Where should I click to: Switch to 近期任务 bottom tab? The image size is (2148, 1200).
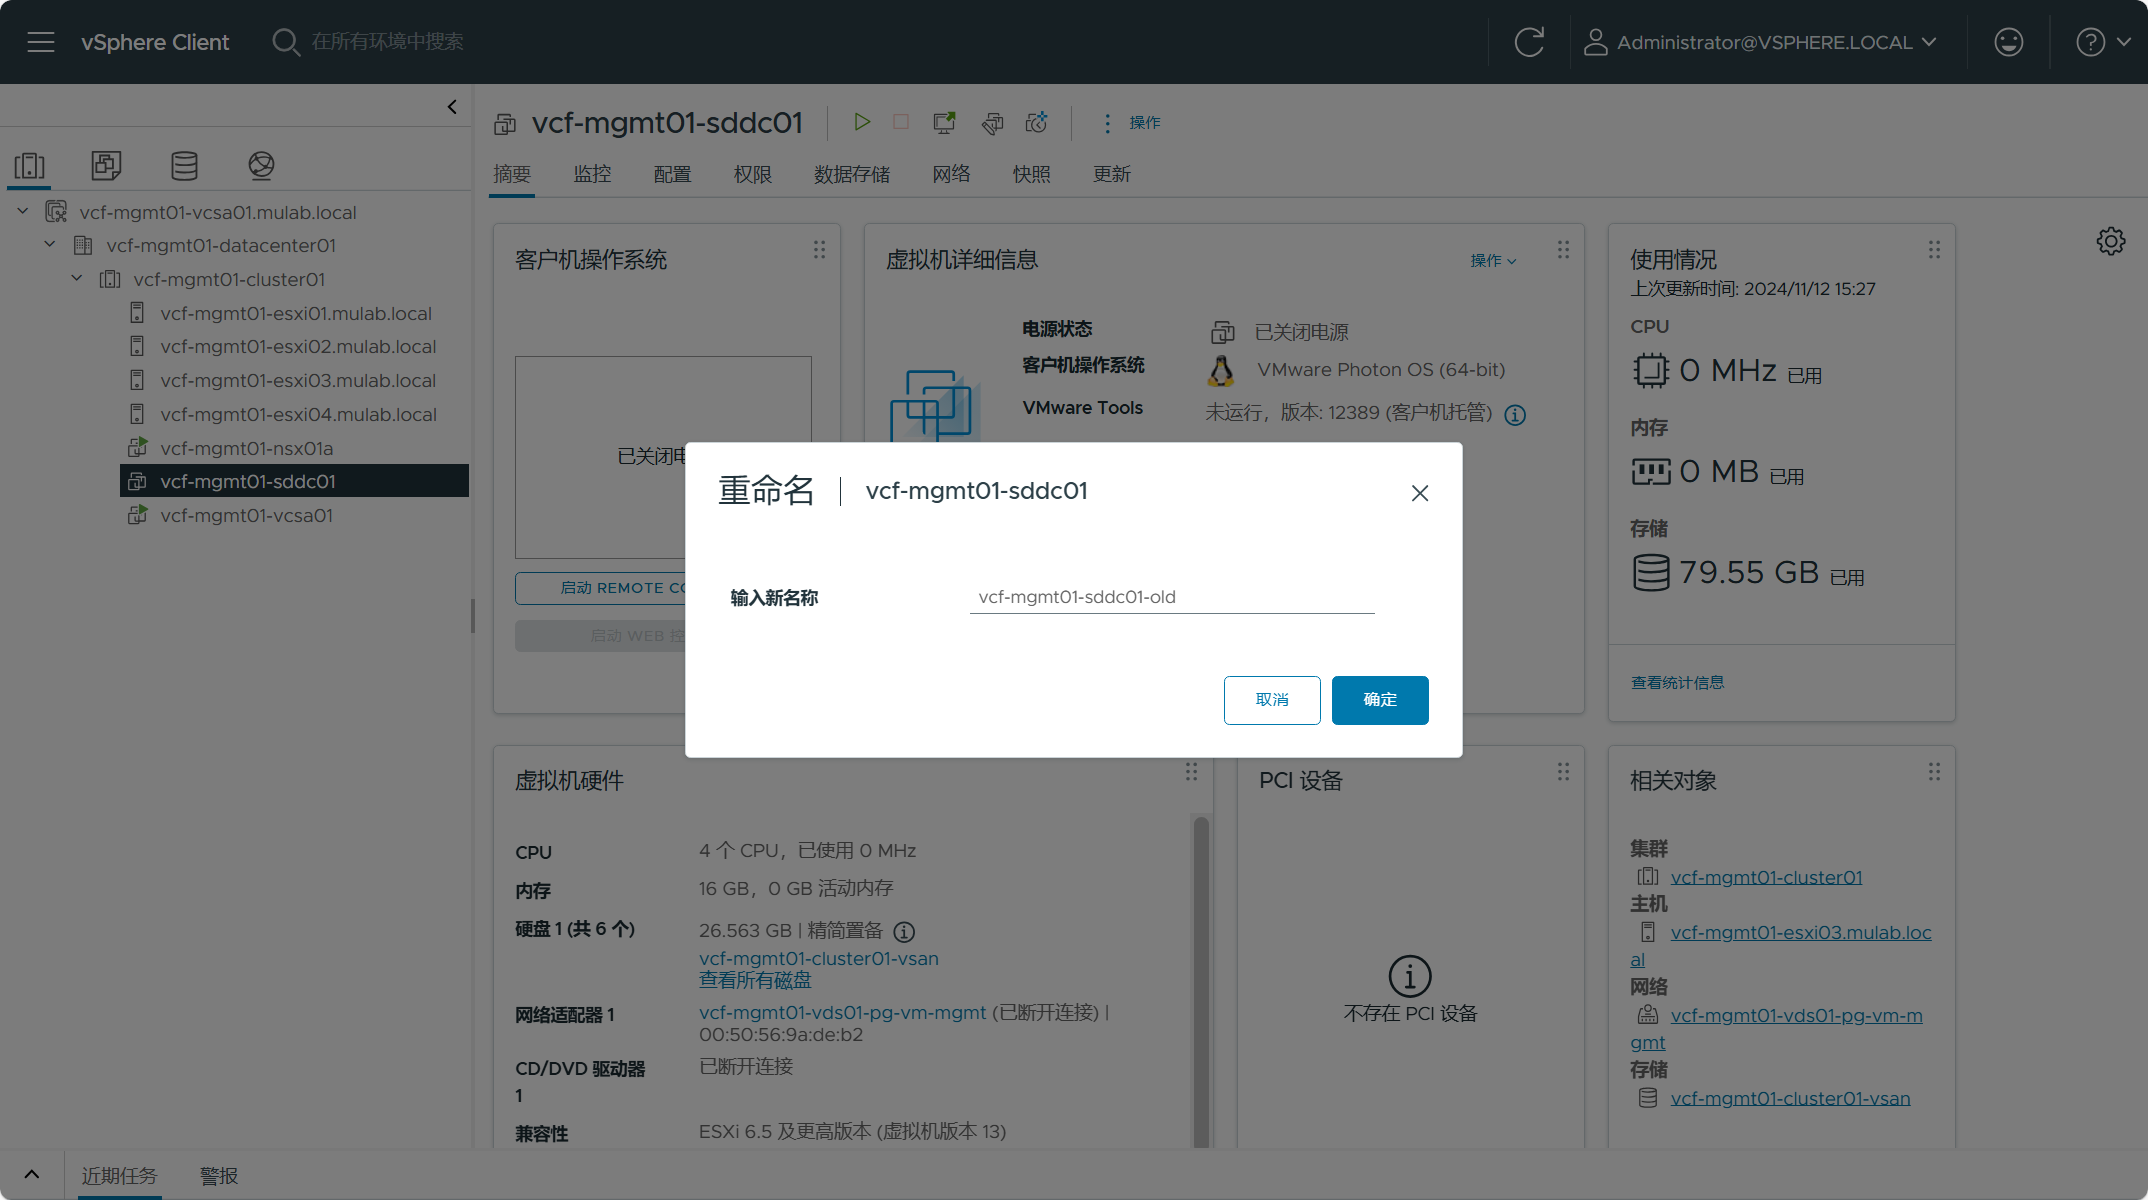(119, 1176)
